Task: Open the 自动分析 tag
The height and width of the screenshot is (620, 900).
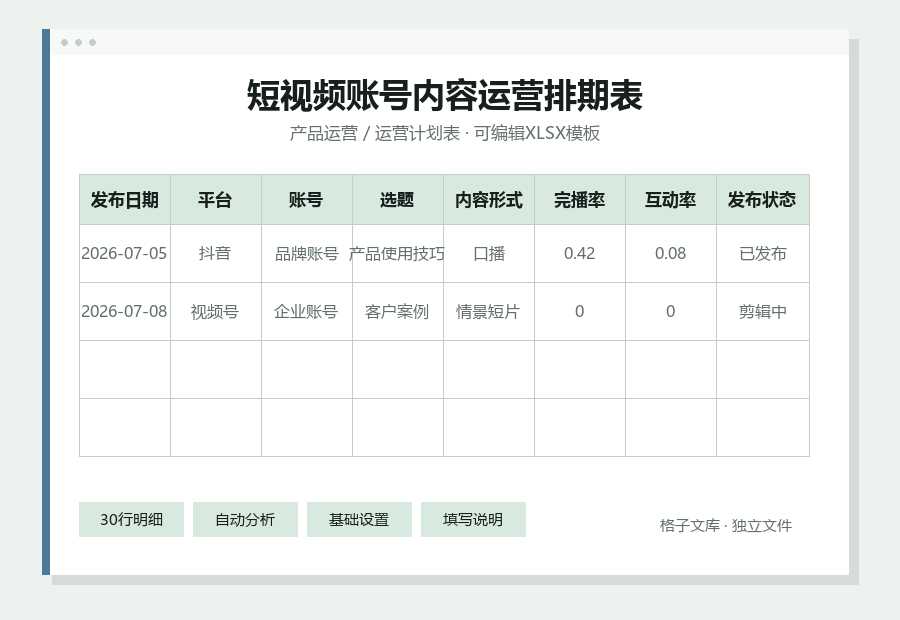Action: click(245, 520)
